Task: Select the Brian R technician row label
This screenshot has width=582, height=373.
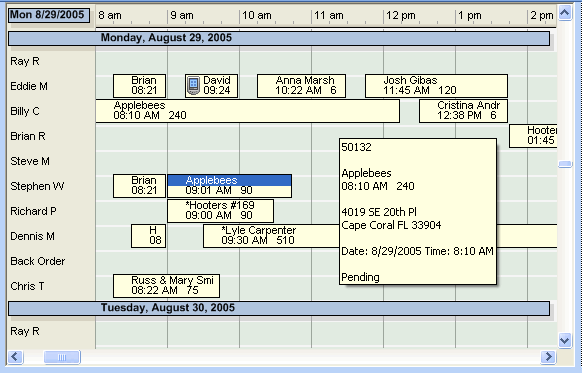Action: pos(28,136)
